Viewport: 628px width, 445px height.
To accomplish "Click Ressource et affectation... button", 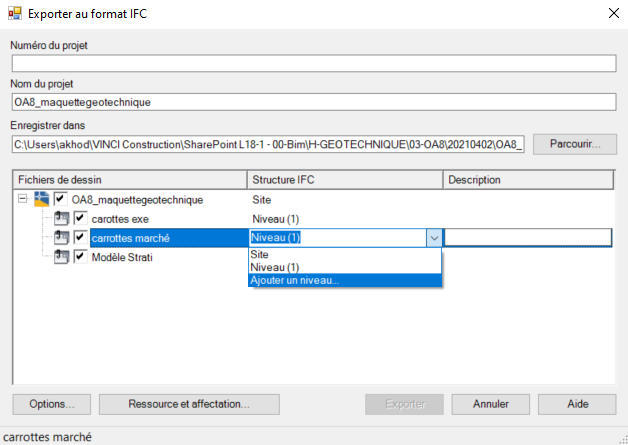I will [189, 405].
